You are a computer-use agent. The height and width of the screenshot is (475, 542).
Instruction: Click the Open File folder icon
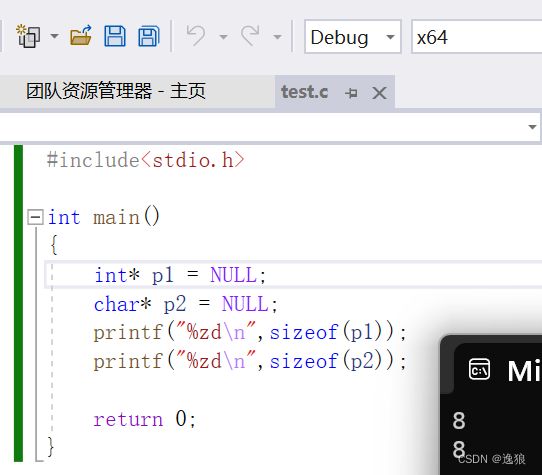click(81, 36)
